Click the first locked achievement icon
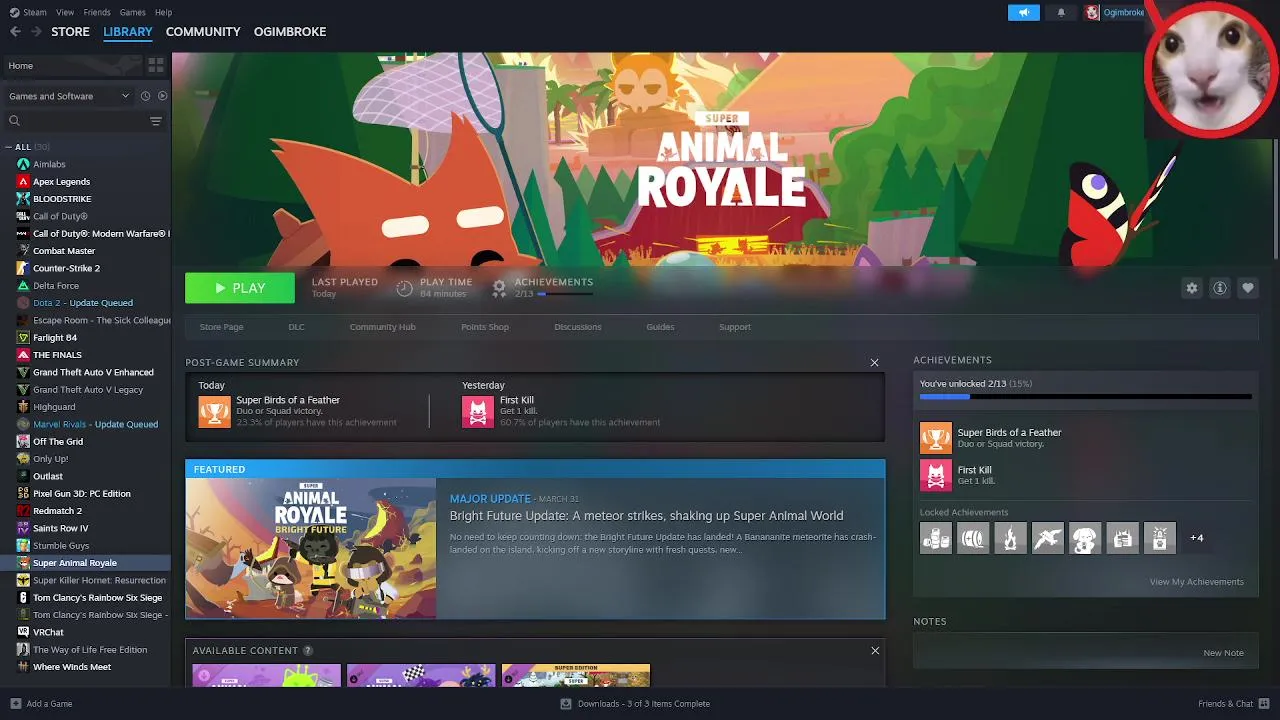The image size is (1280, 720). [x=936, y=538]
